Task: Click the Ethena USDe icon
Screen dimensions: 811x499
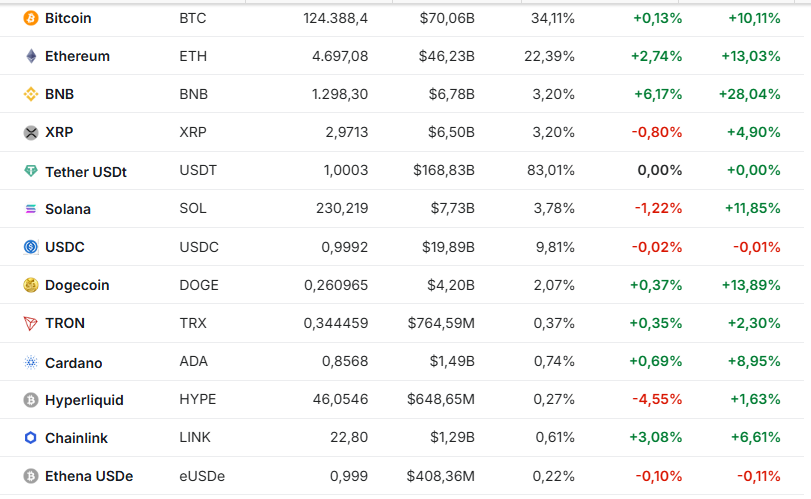Action: (30, 476)
